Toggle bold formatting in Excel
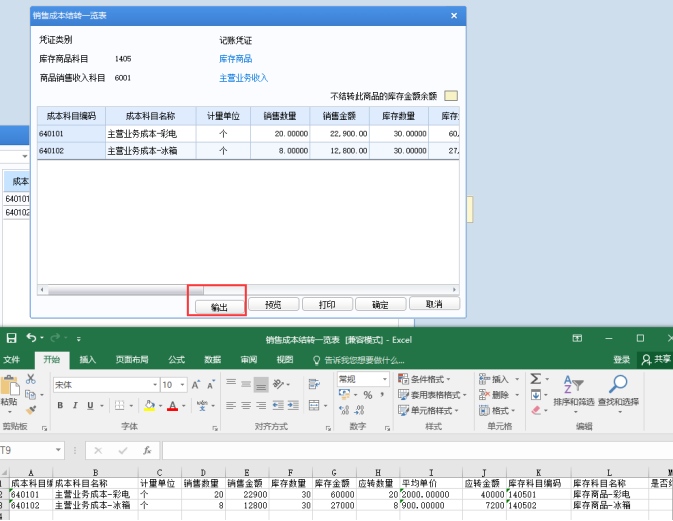Image resolution: width=673 pixels, height=521 pixels. click(60, 406)
